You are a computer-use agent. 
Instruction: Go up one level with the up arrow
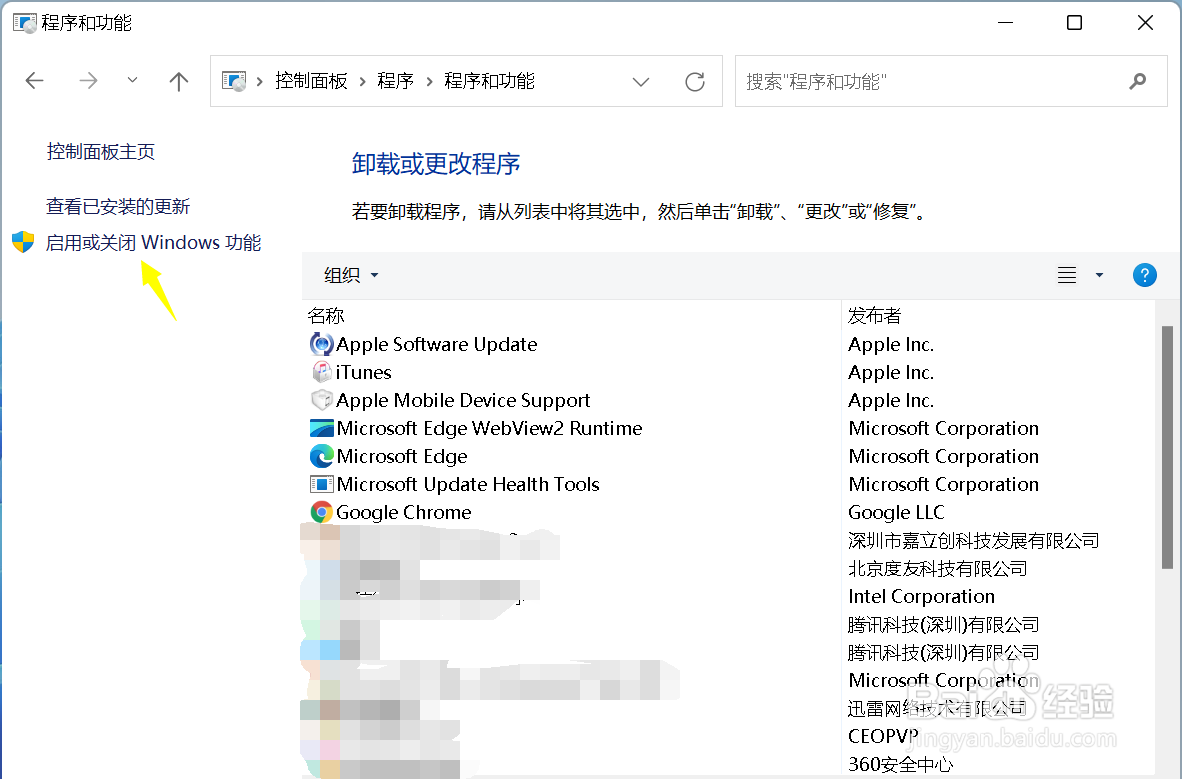[179, 81]
